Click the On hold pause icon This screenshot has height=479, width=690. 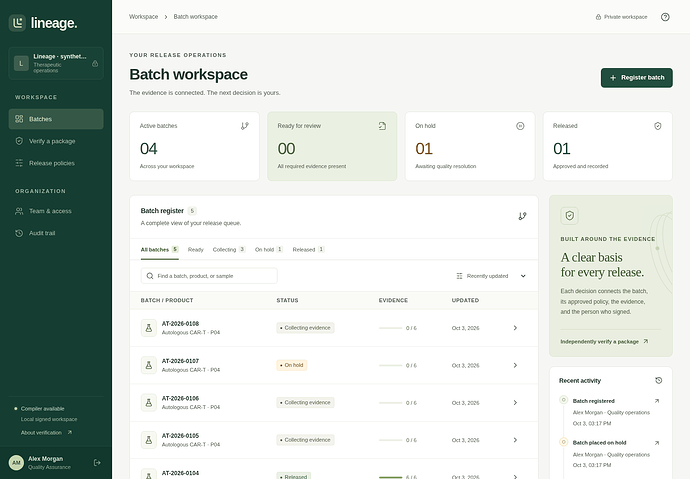click(520, 126)
